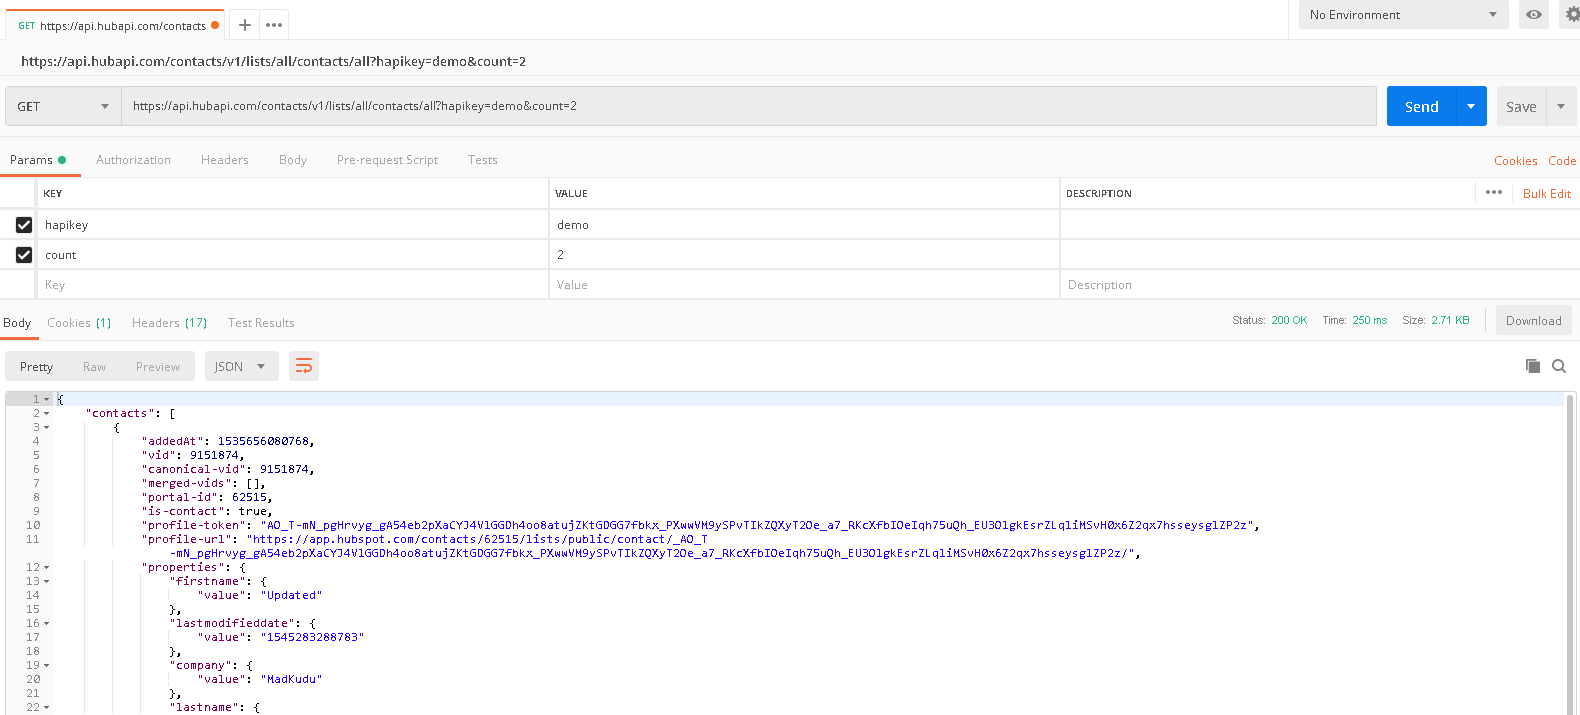Image resolution: width=1580 pixels, height=715 pixels.
Task: Click the 200 OK status text
Action: click(1289, 321)
